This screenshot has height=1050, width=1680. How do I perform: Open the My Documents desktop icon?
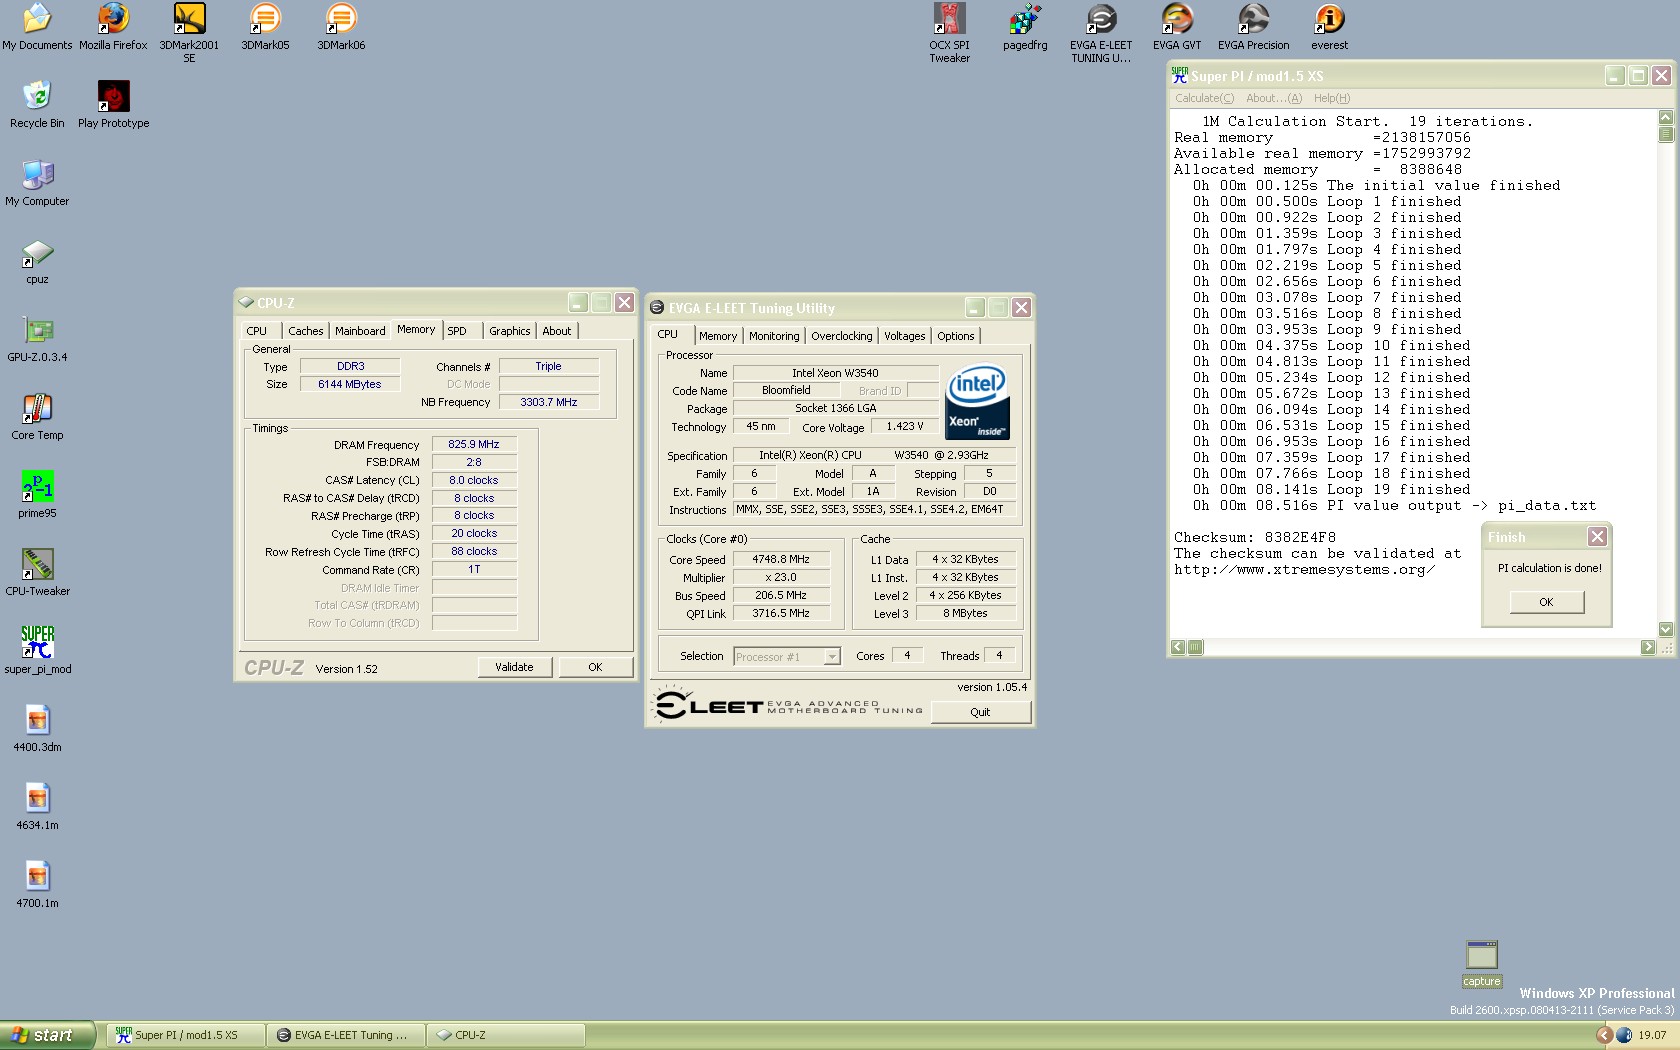click(37, 27)
